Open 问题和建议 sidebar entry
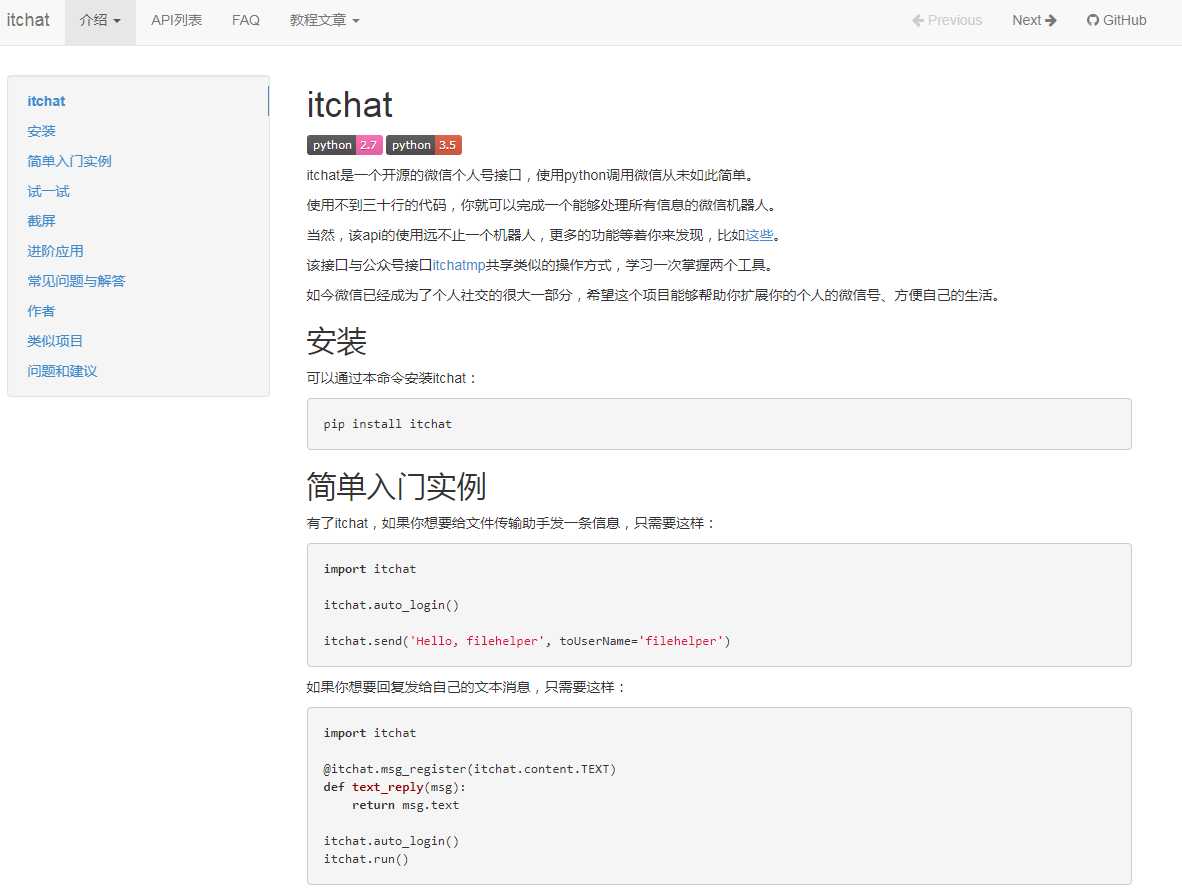The image size is (1182, 890). [x=63, y=371]
